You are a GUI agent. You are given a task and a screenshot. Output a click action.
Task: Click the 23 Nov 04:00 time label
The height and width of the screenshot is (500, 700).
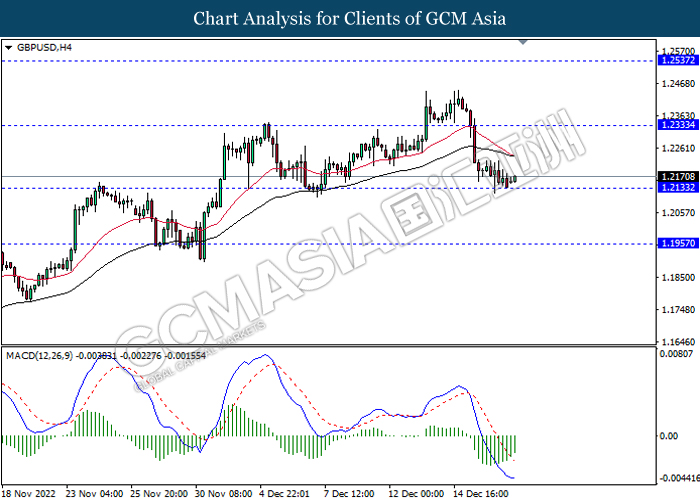click(x=94, y=494)
